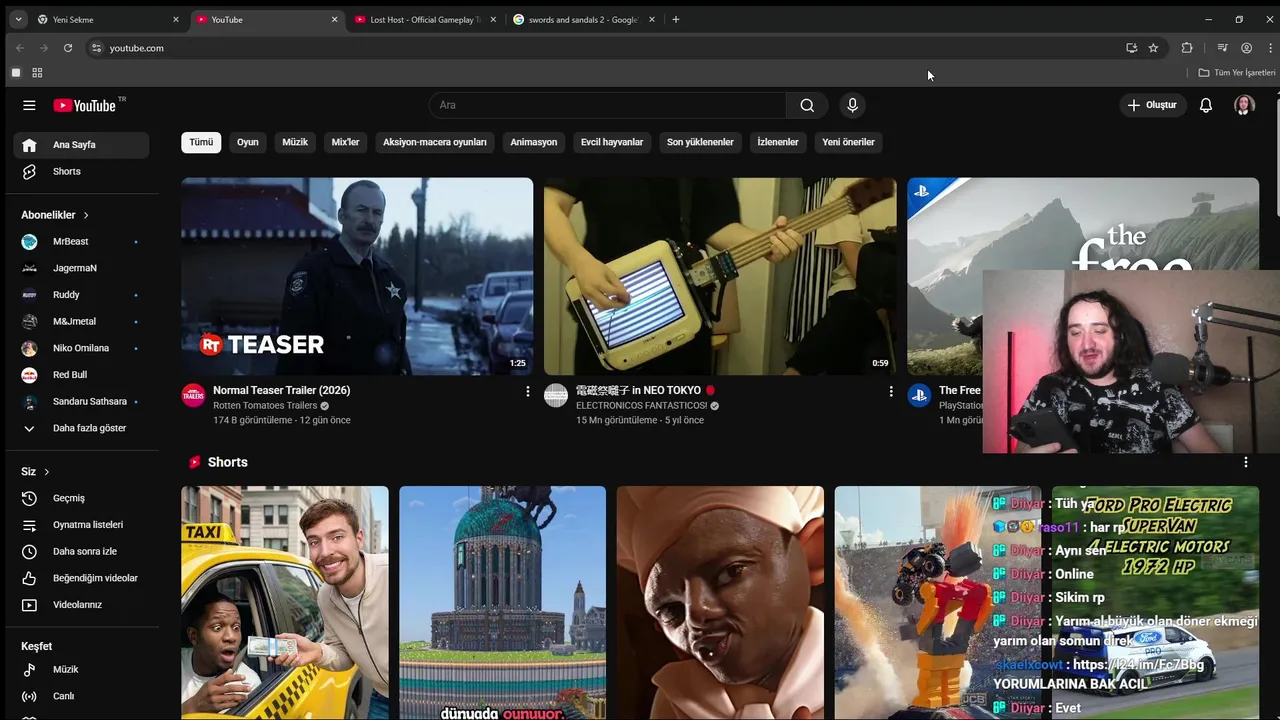The image size is (1280, 720).
Task: Expand the Siz section arrow
Action: pyautogui.click(x=46, y=472)
